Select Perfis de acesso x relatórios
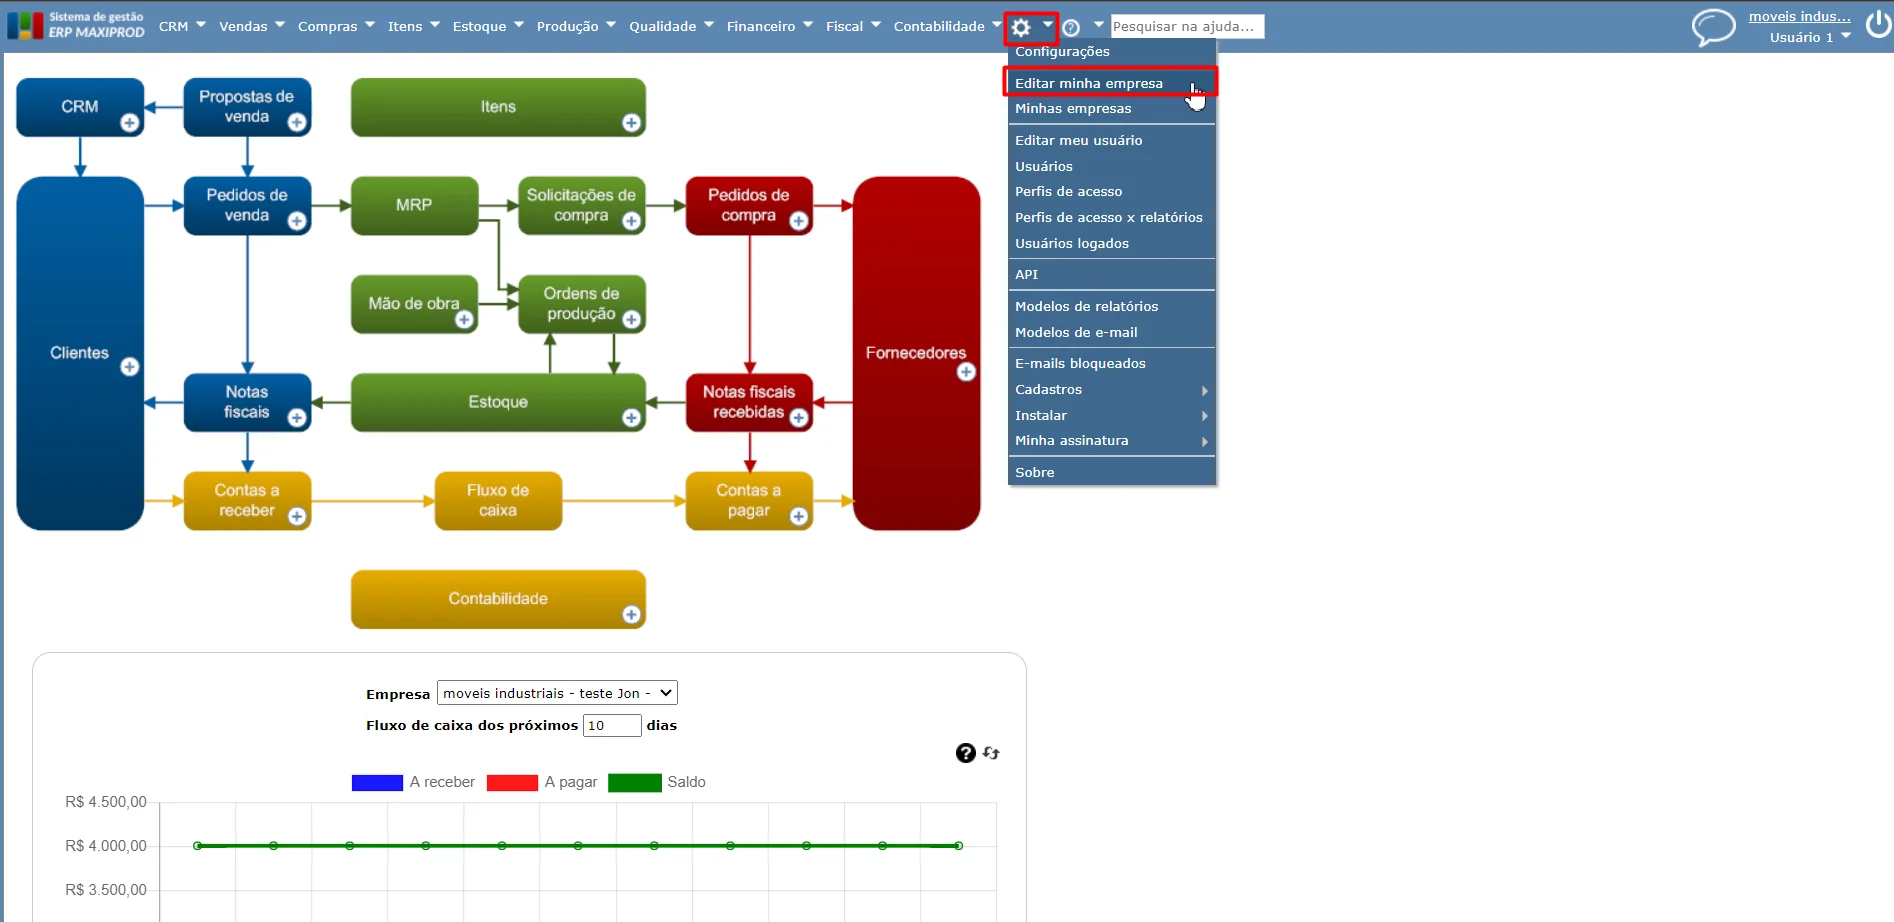The width and height of the screenshot is (1894, 922). tap(1111, 218)
